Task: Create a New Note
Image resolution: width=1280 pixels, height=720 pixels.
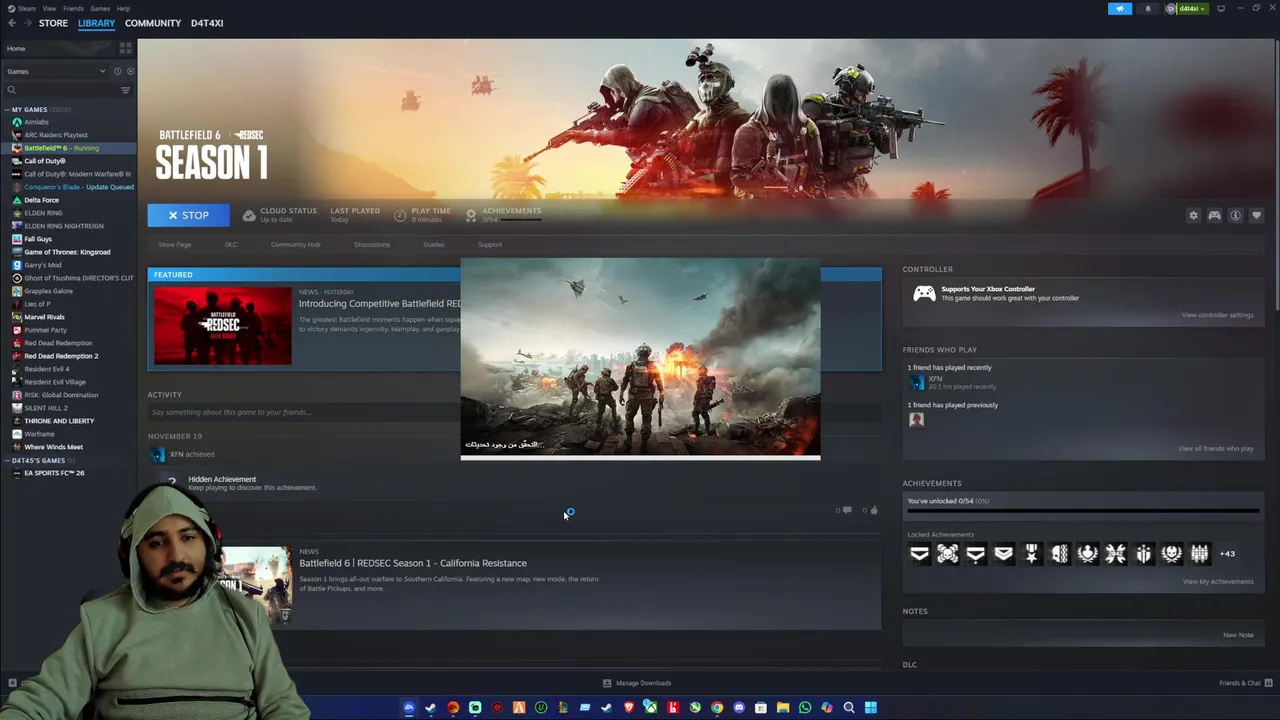Action: 1238,635
